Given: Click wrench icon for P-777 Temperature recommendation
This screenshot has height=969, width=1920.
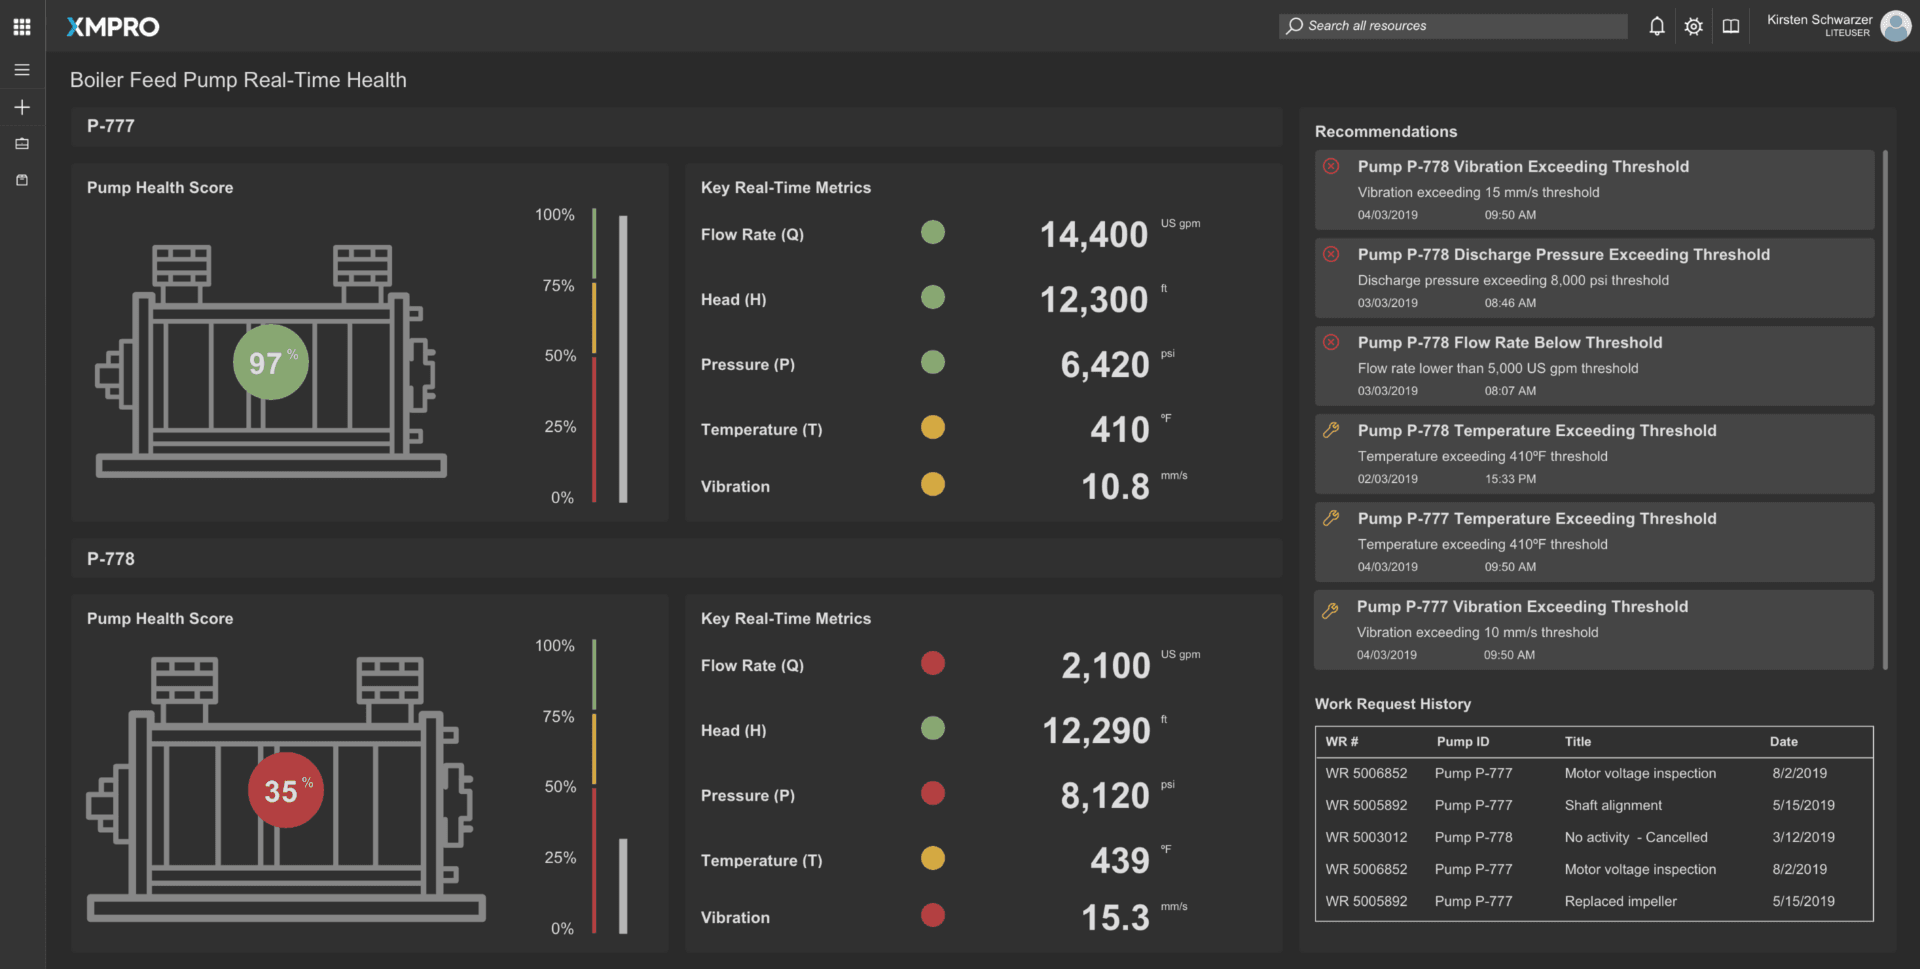Looking at the screenshot, I should click(x=1331, y=518).
